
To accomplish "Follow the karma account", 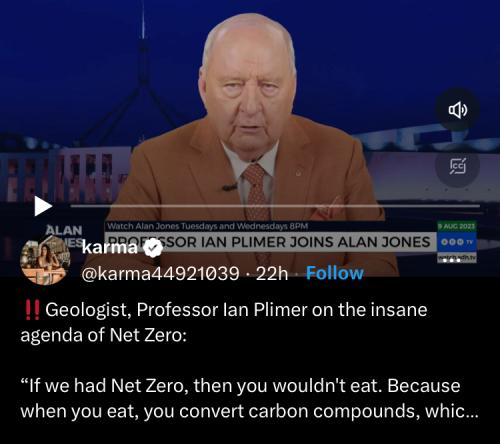I will pyautogui.click(x=335, y=273).
